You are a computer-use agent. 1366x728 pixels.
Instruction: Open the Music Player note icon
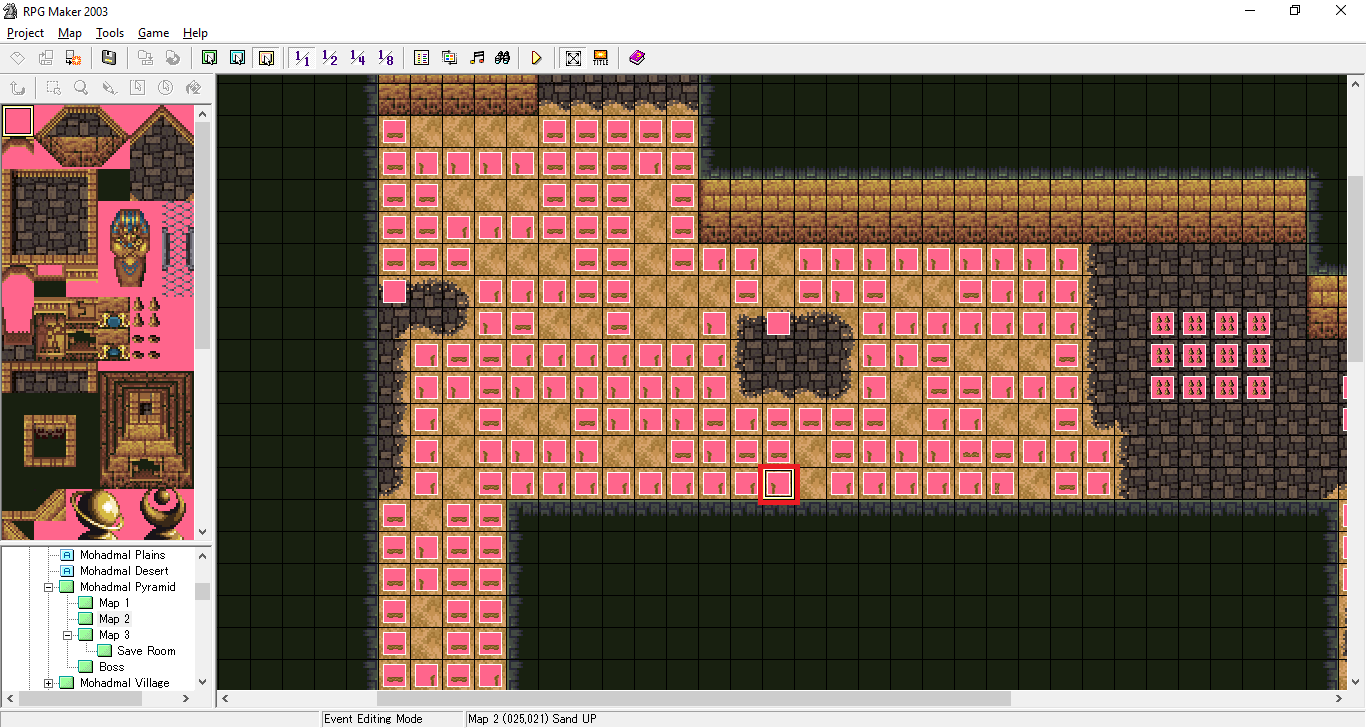[x=478, y=58]
